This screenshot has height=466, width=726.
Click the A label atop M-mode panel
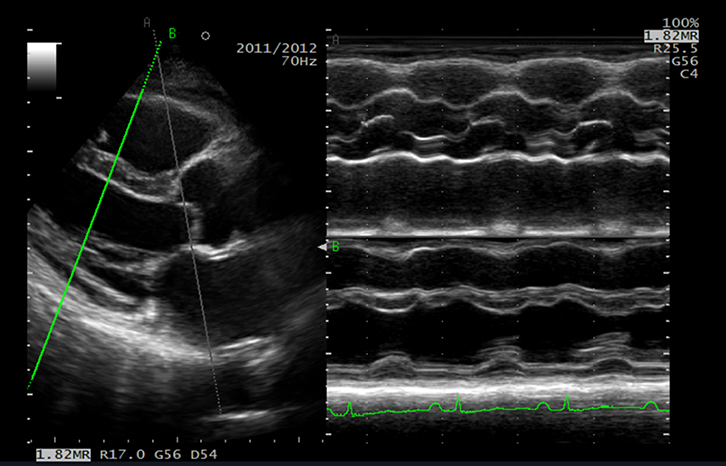pos(336,40)
